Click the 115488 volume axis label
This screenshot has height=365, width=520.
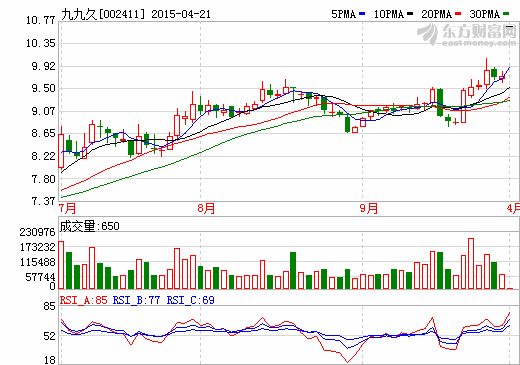(x=37, y=262)
